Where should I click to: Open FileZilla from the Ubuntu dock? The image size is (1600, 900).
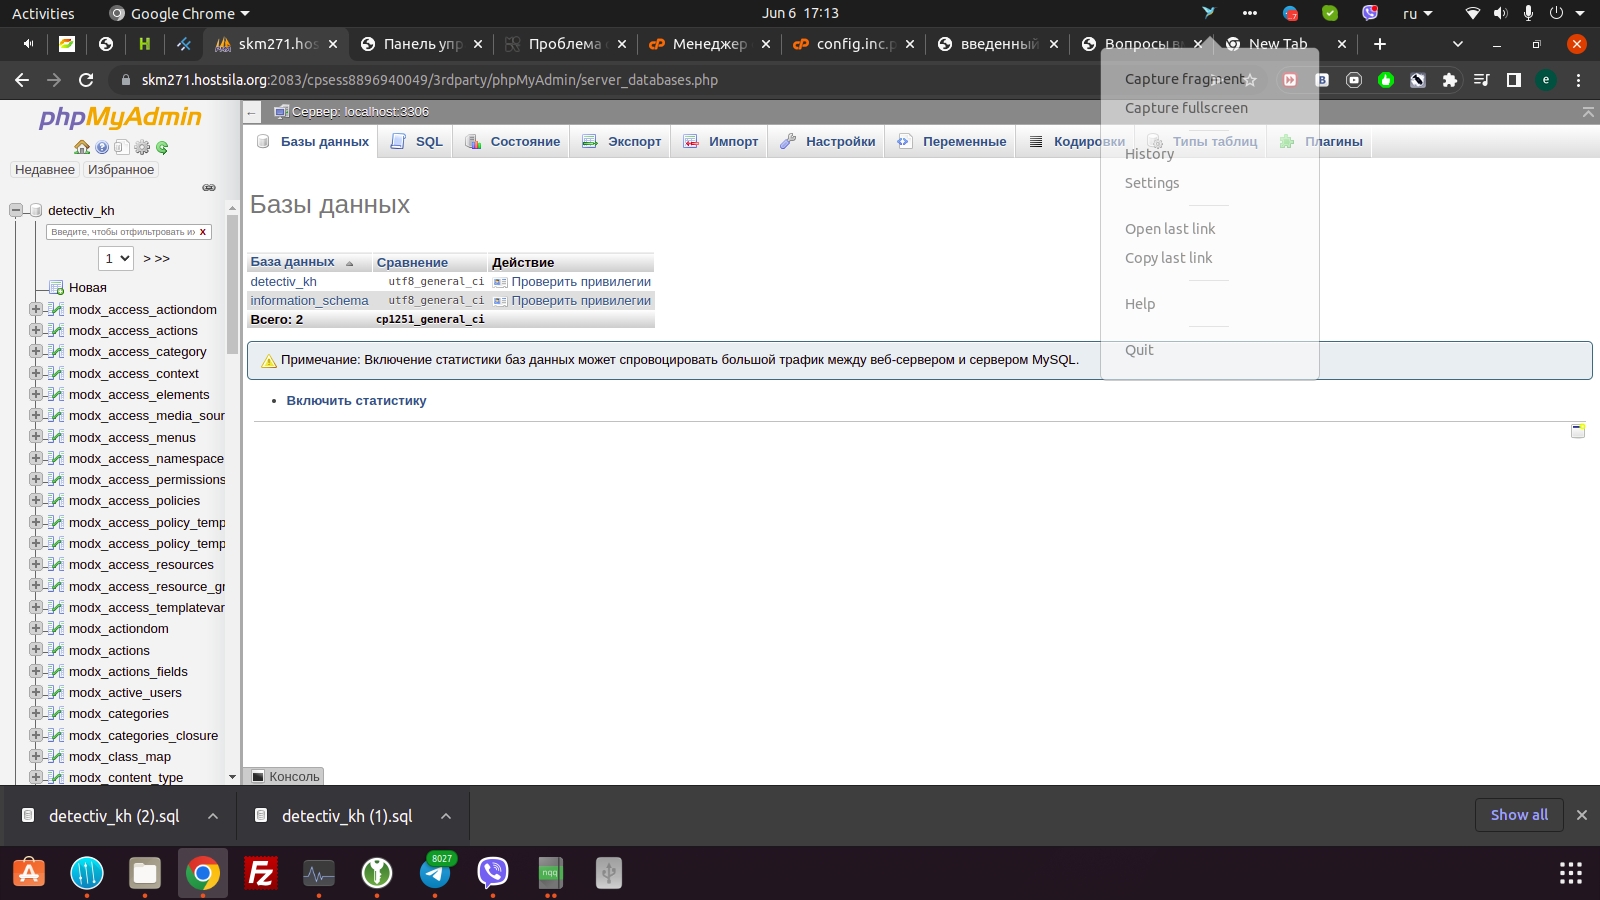tap(261, 873)
